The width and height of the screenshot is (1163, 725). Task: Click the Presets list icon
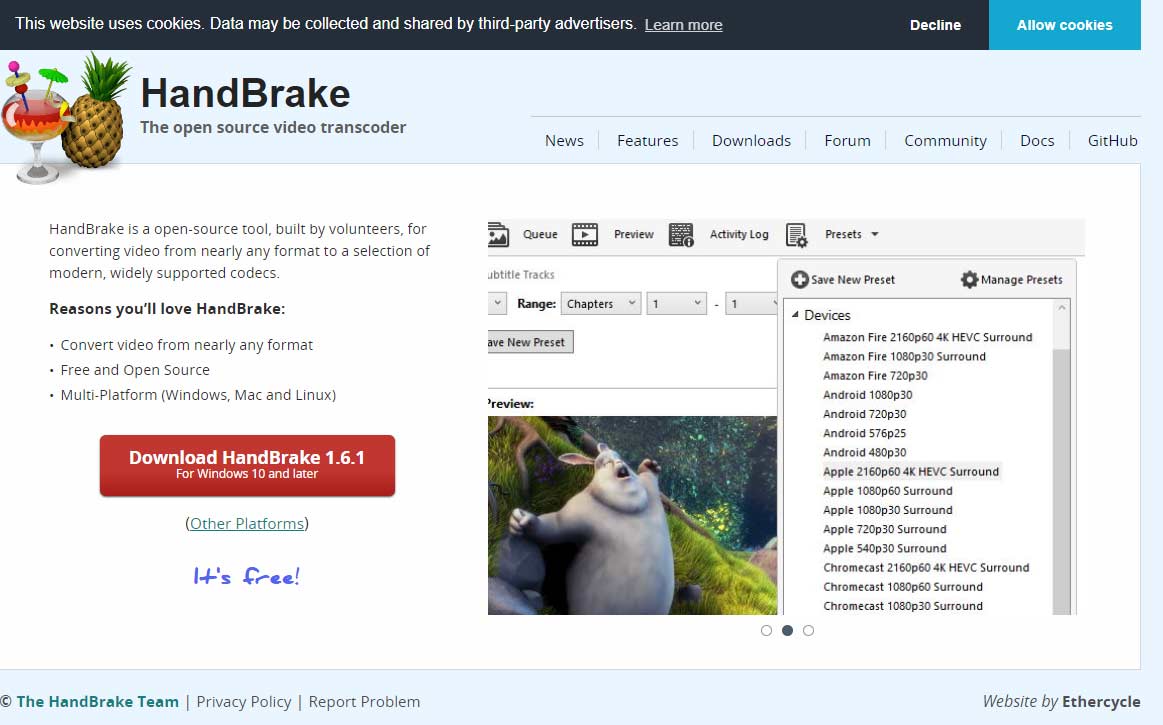797,234
